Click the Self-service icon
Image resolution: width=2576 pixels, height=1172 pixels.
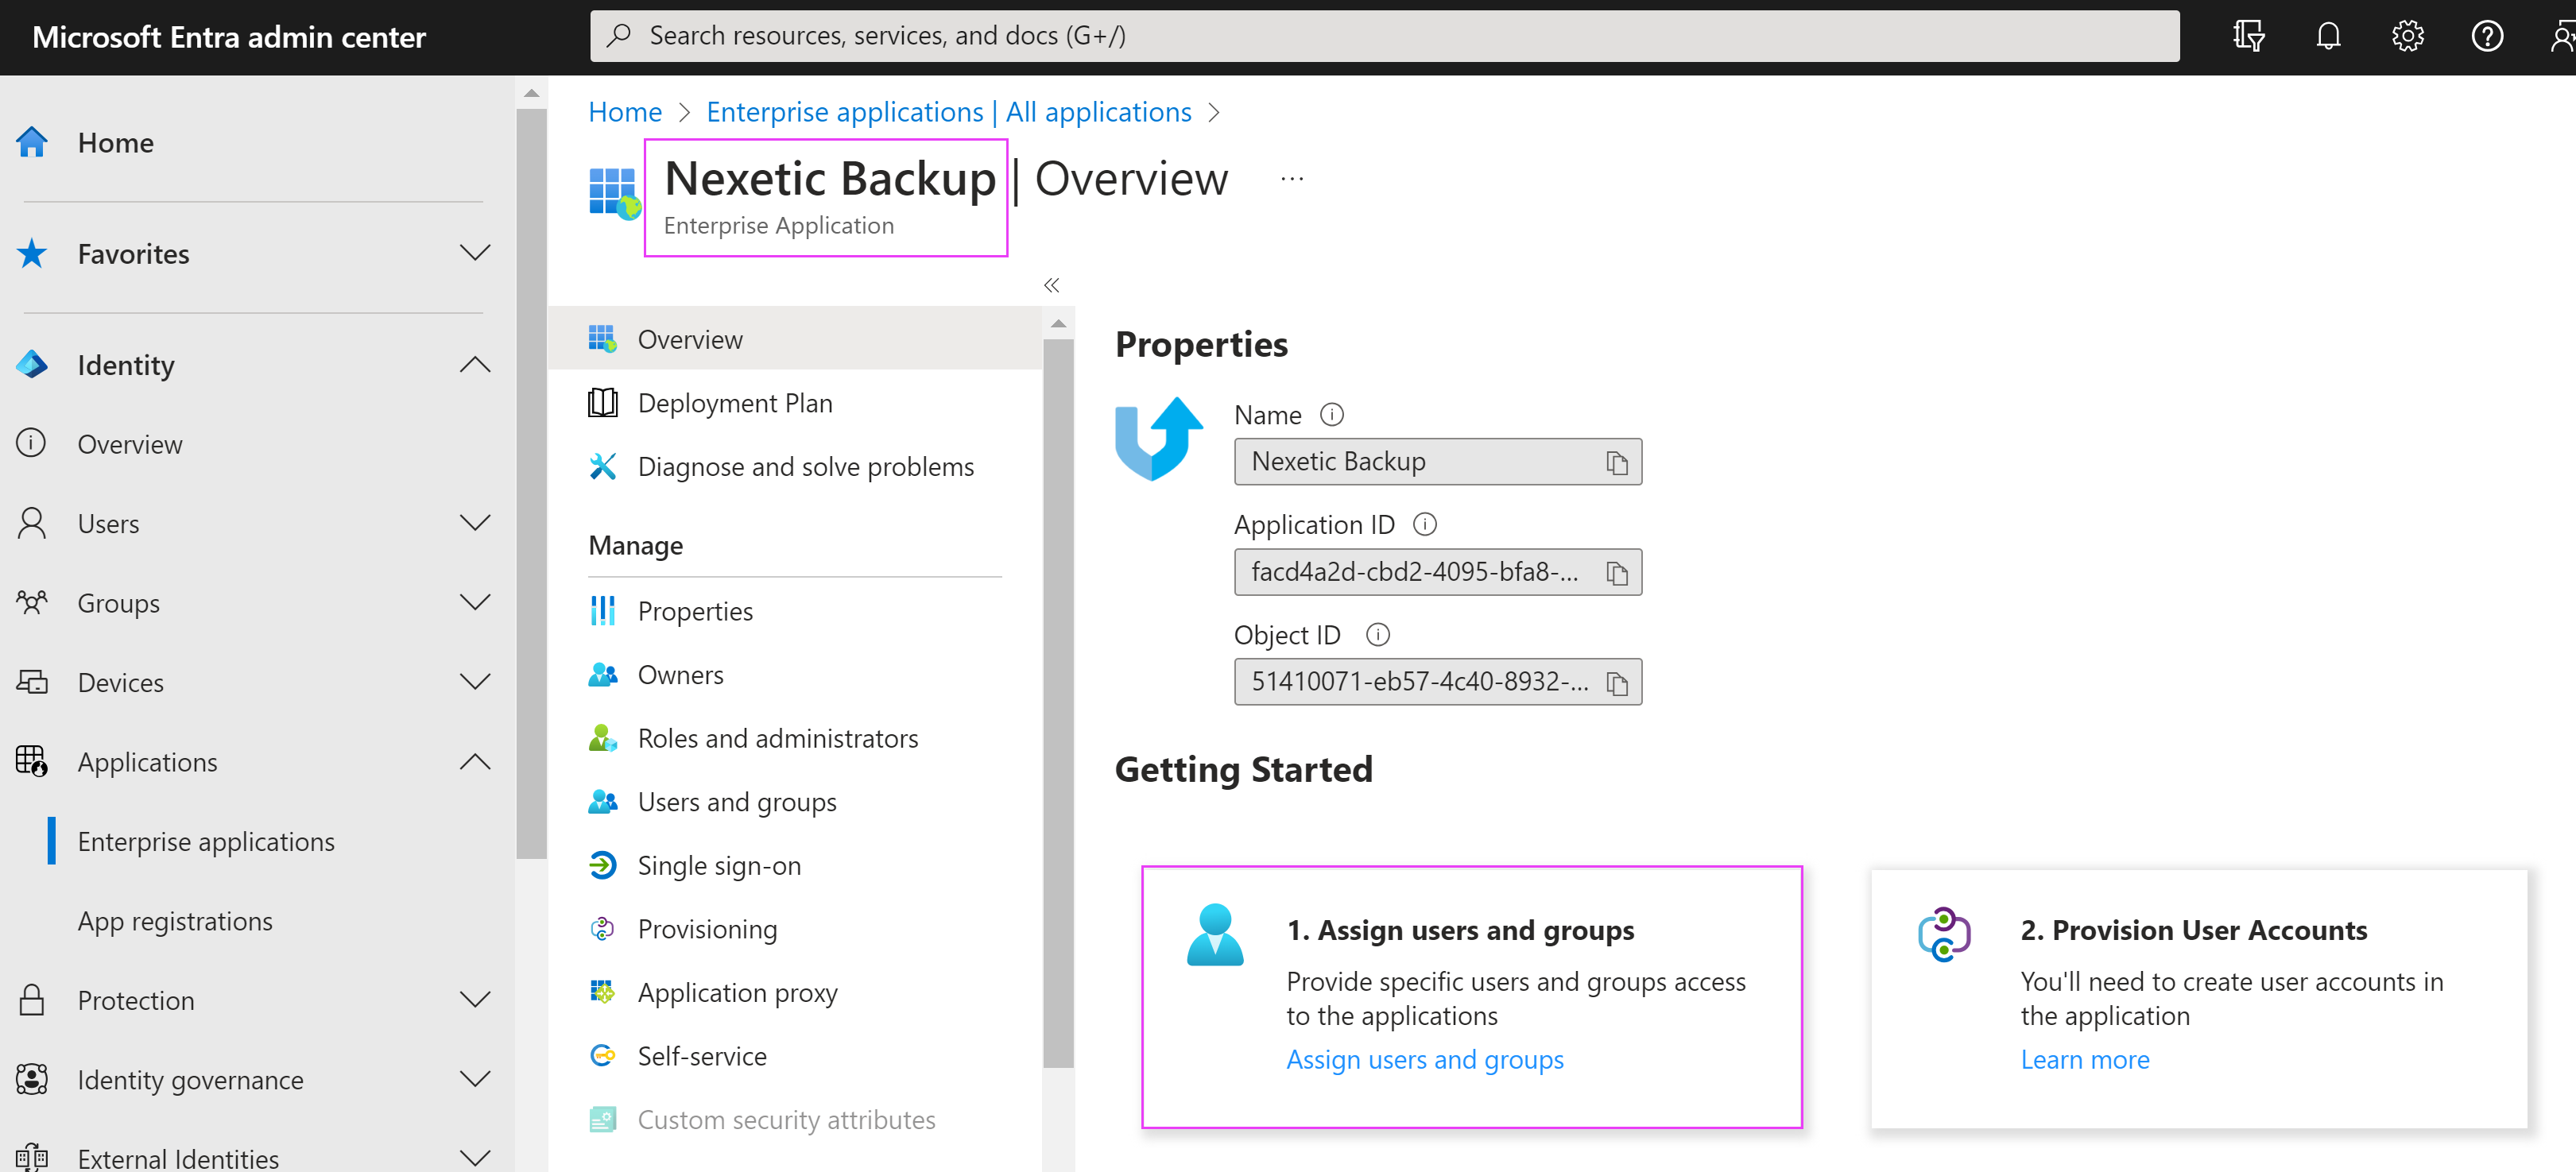tap(602, 1055)
